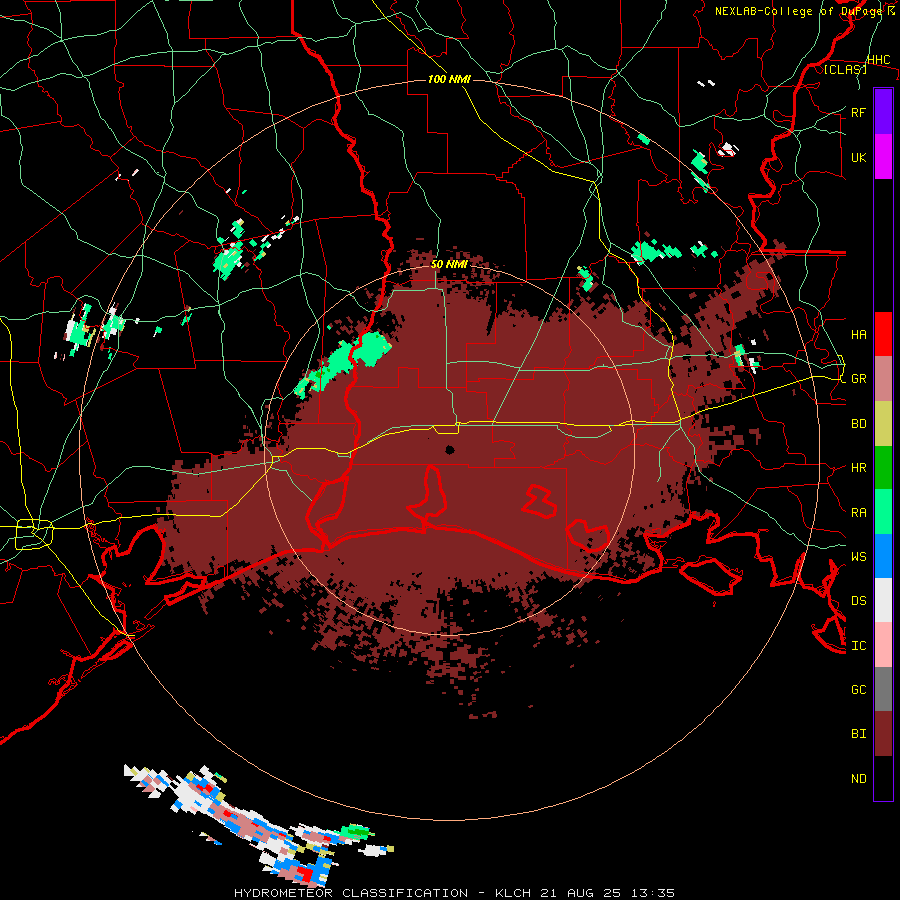Image resolution: width=900 pixels, height=900 pixels.
Task: Select the 'BD' legend label text
Action: [859, 423]
